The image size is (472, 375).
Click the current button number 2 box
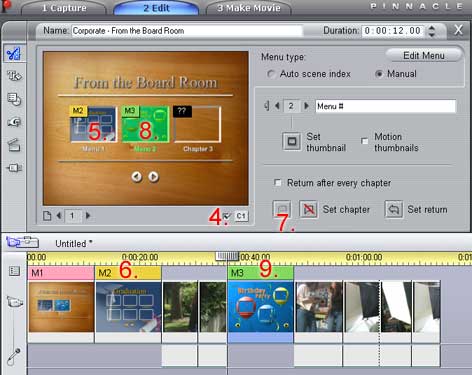point(291,106)
